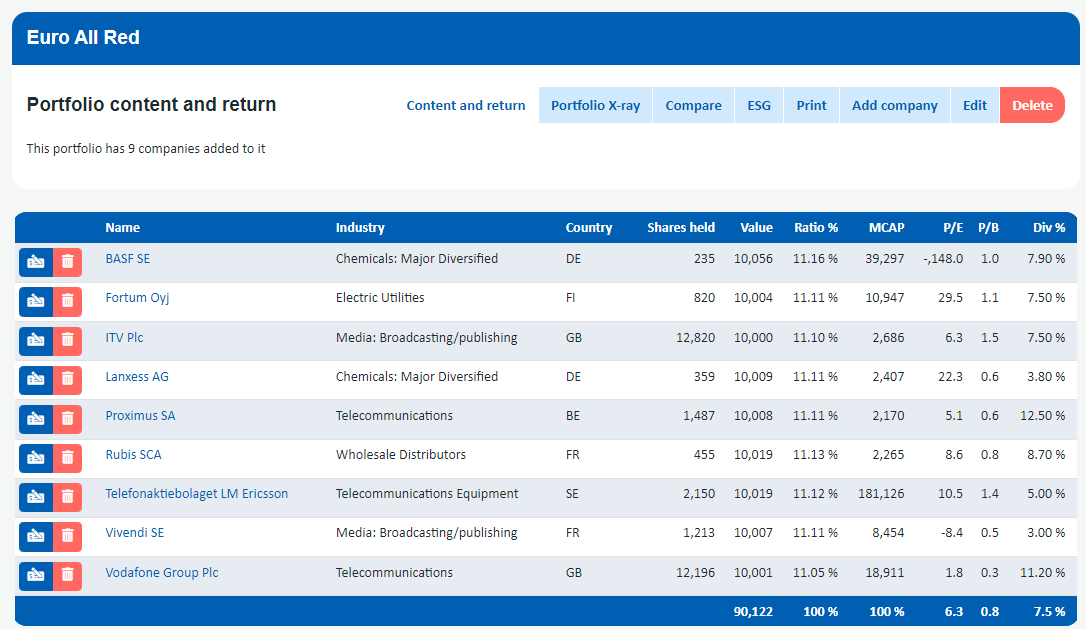1086x629 pixels.
Task: Open the Lanxess AG company page
Action: click(x=136, y=377)
